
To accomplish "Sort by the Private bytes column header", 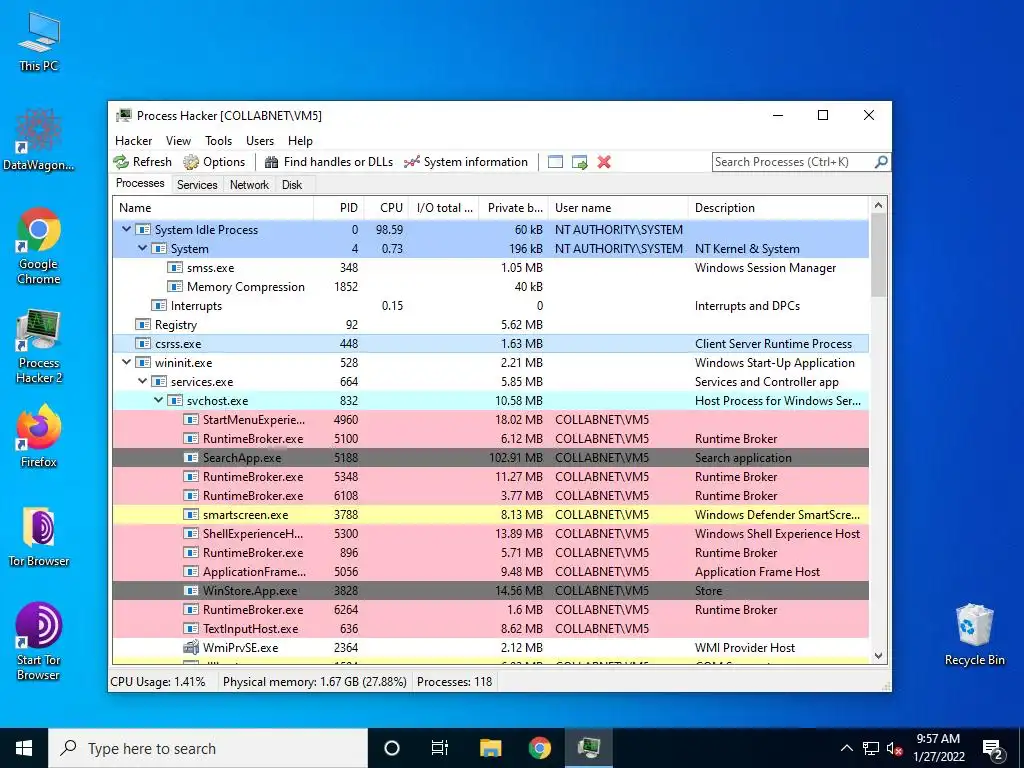I will 513,208.
